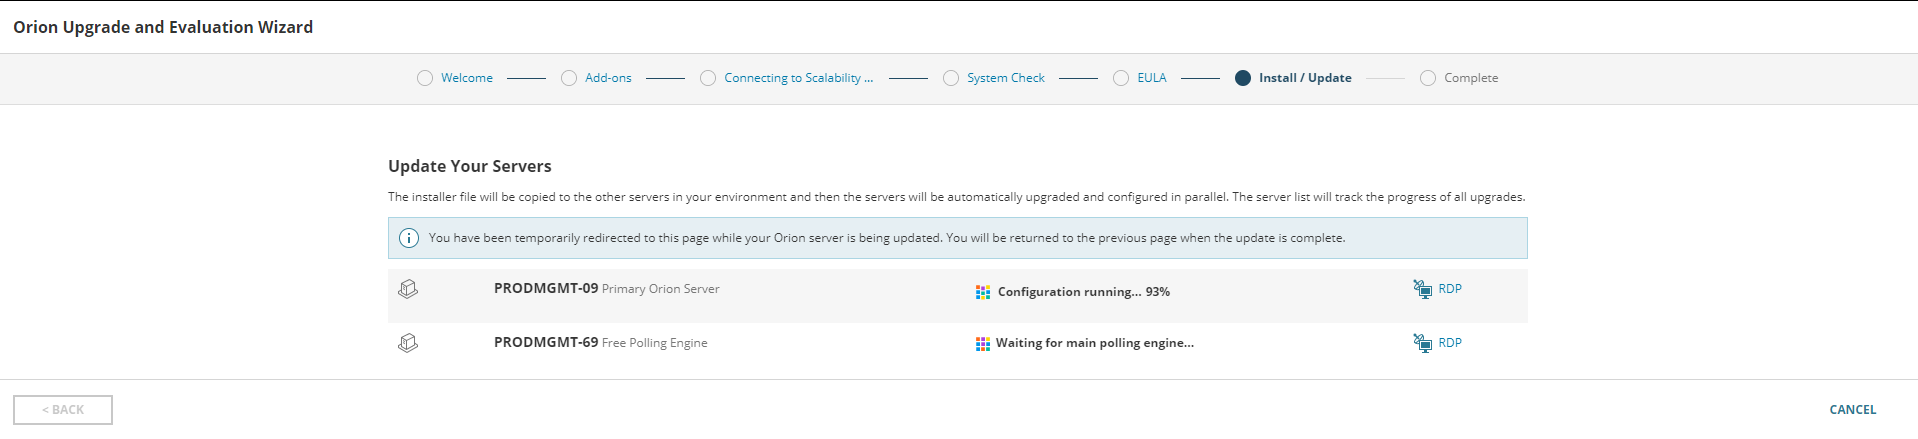Select the EULA step circle

1121,78
